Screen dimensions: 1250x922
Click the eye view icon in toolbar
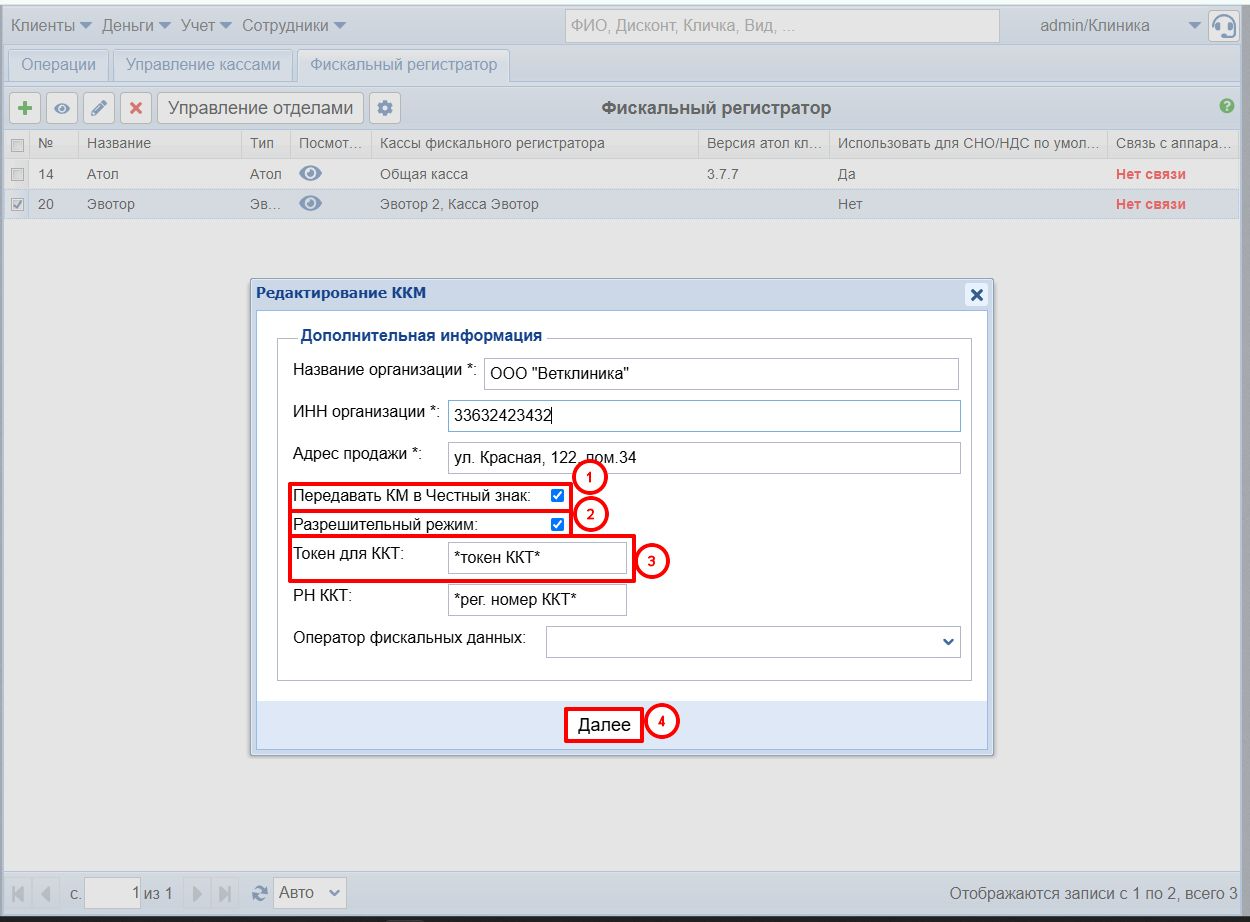pyautogui.click(x=62, y=108)
